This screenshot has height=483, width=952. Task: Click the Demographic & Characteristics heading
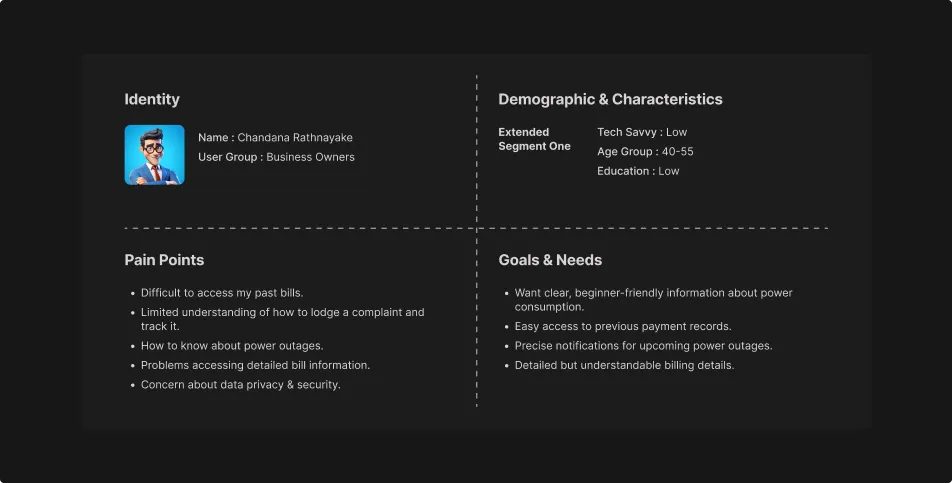(x=610, y=99)
